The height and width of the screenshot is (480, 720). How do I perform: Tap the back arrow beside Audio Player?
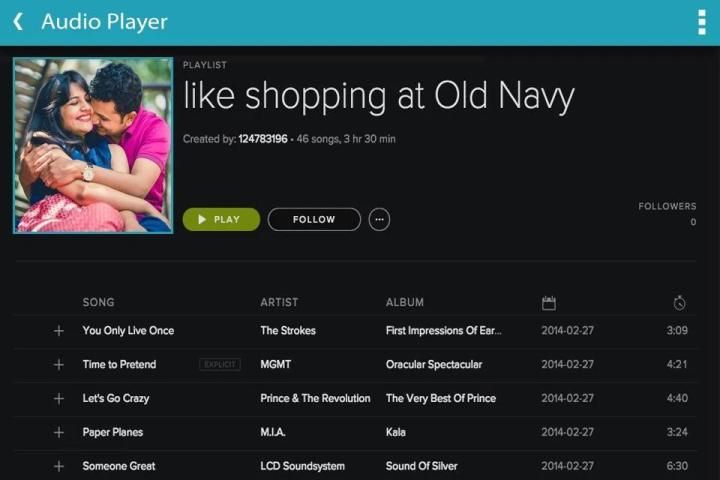coord(18,22)
